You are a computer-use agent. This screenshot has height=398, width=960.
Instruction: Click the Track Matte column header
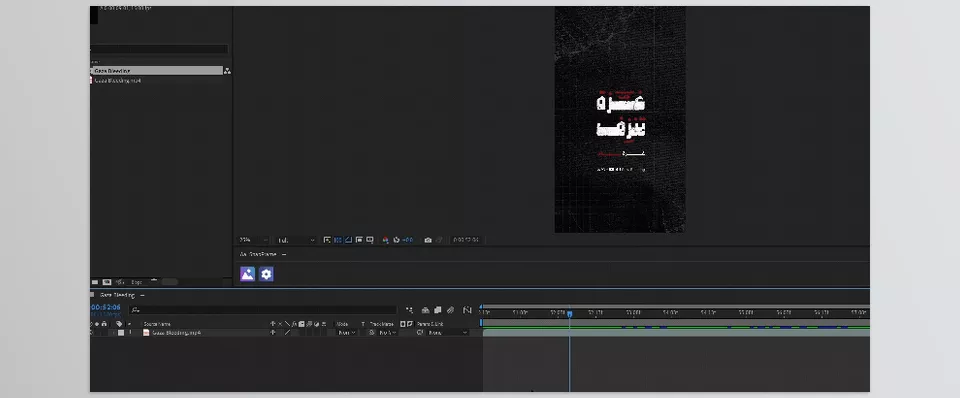[x=381, y=324]
